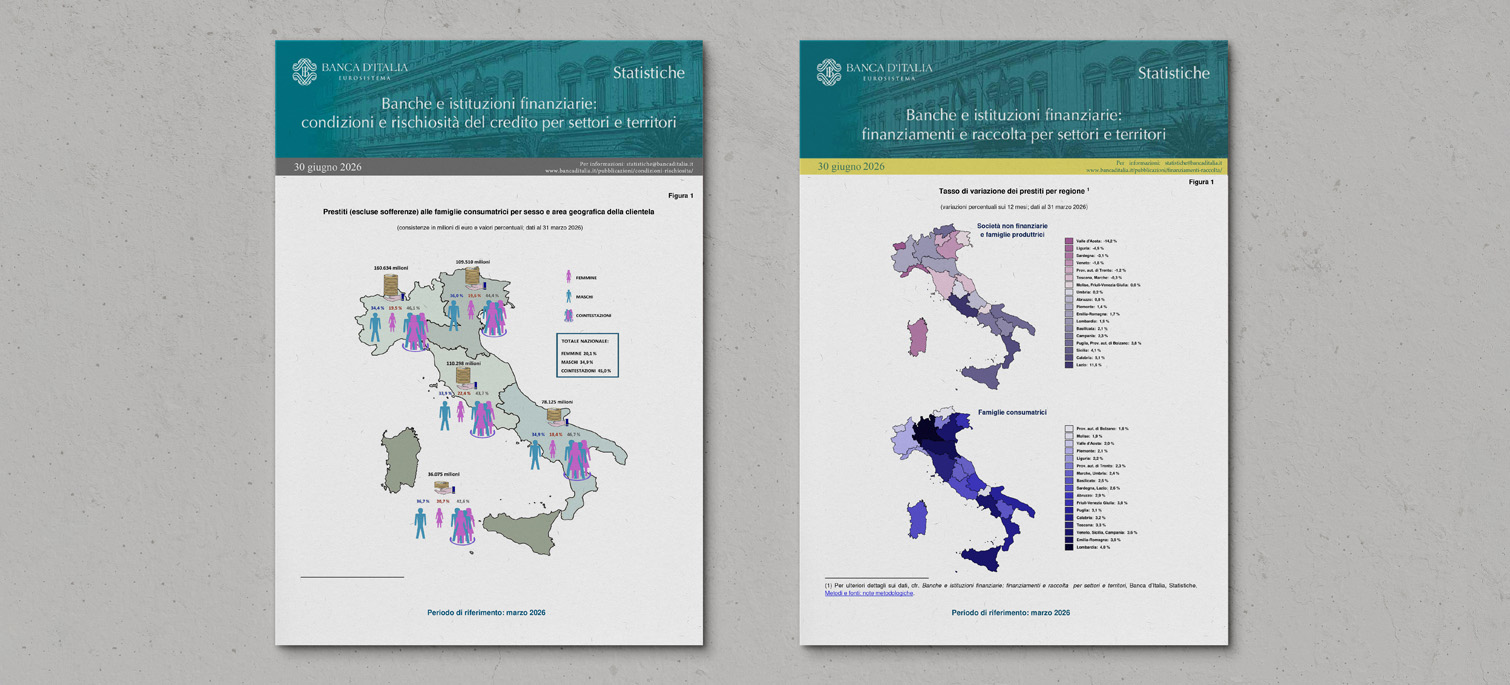Screen dimensions: 1510x685
Task: Click the Banca d'Italia emblem on right page
Action: click(x=829, y=72)
